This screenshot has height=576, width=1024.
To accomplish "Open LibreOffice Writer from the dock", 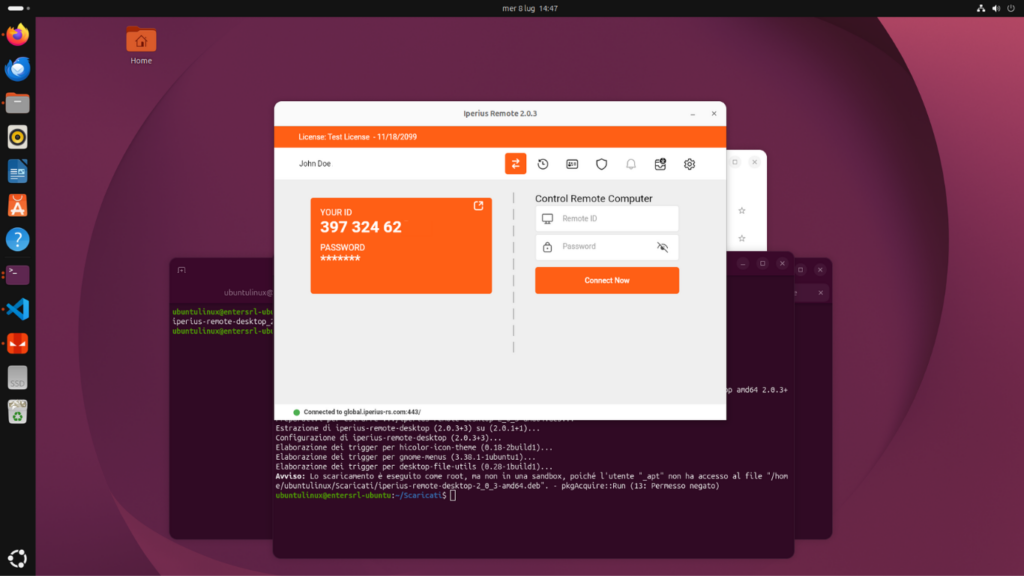I will 18,172.
